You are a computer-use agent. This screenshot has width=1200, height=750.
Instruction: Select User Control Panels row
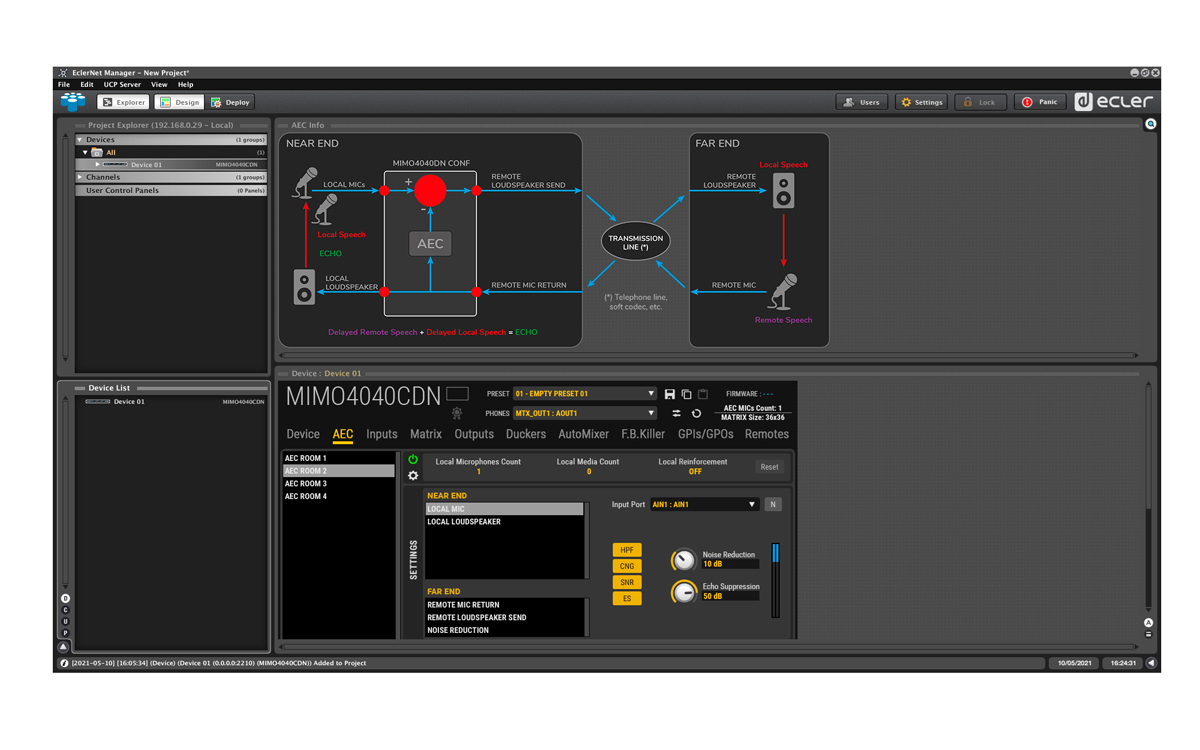[171, 190]
